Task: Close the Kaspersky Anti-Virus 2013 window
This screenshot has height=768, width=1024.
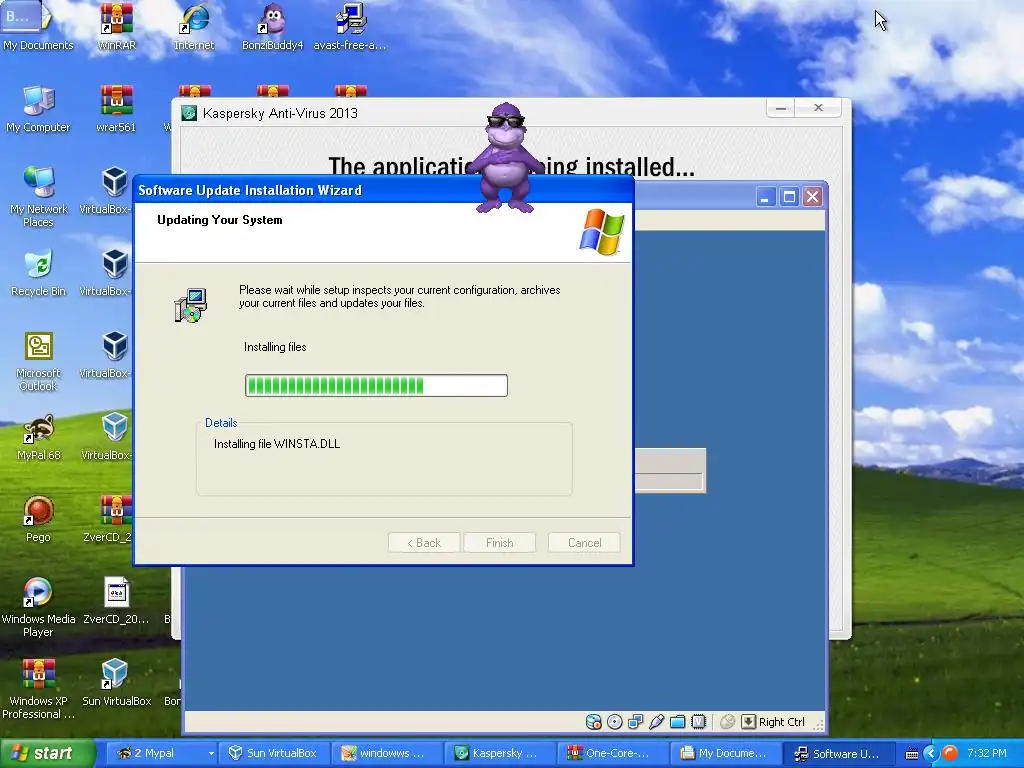Action: [818, 108]
